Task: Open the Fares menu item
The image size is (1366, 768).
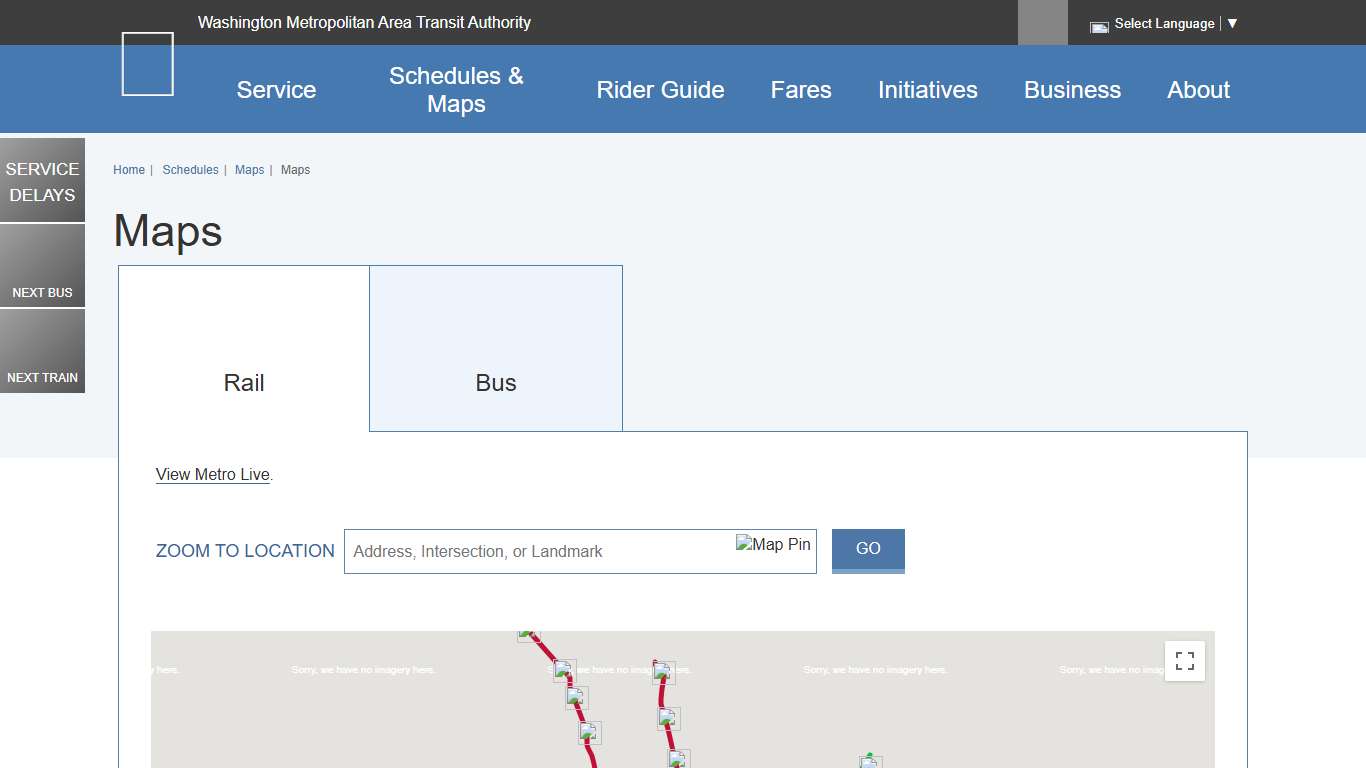Action: click(800, 89)
